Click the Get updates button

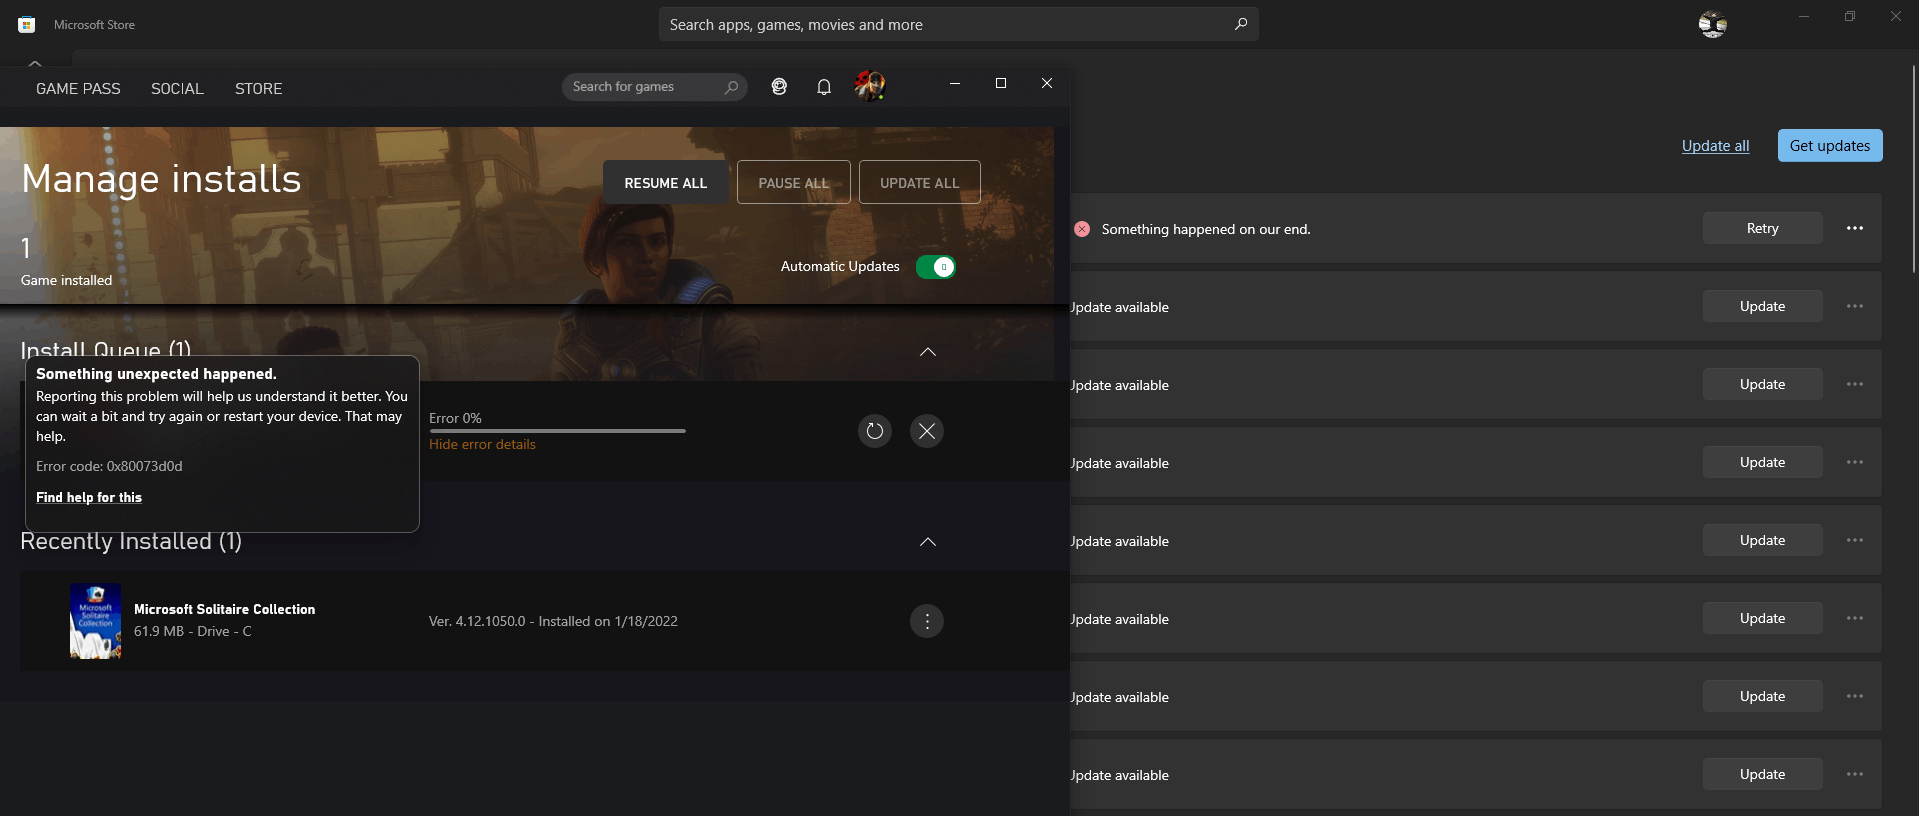click(x=1830, y=146)
